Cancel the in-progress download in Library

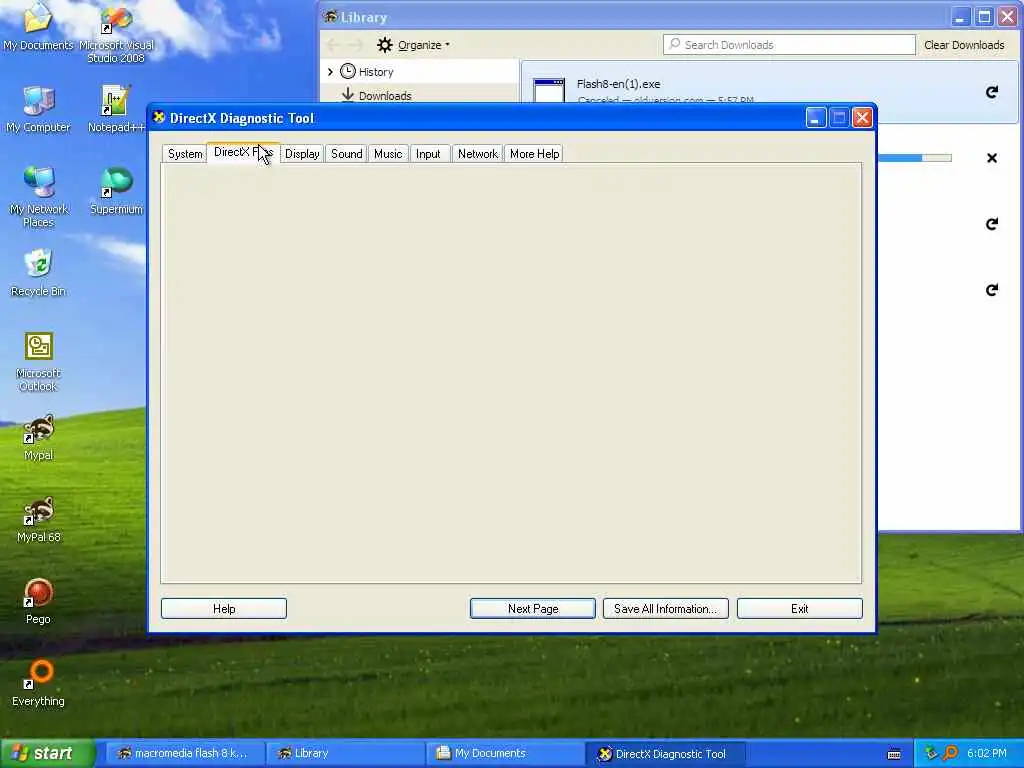click(x=991, y=158)
